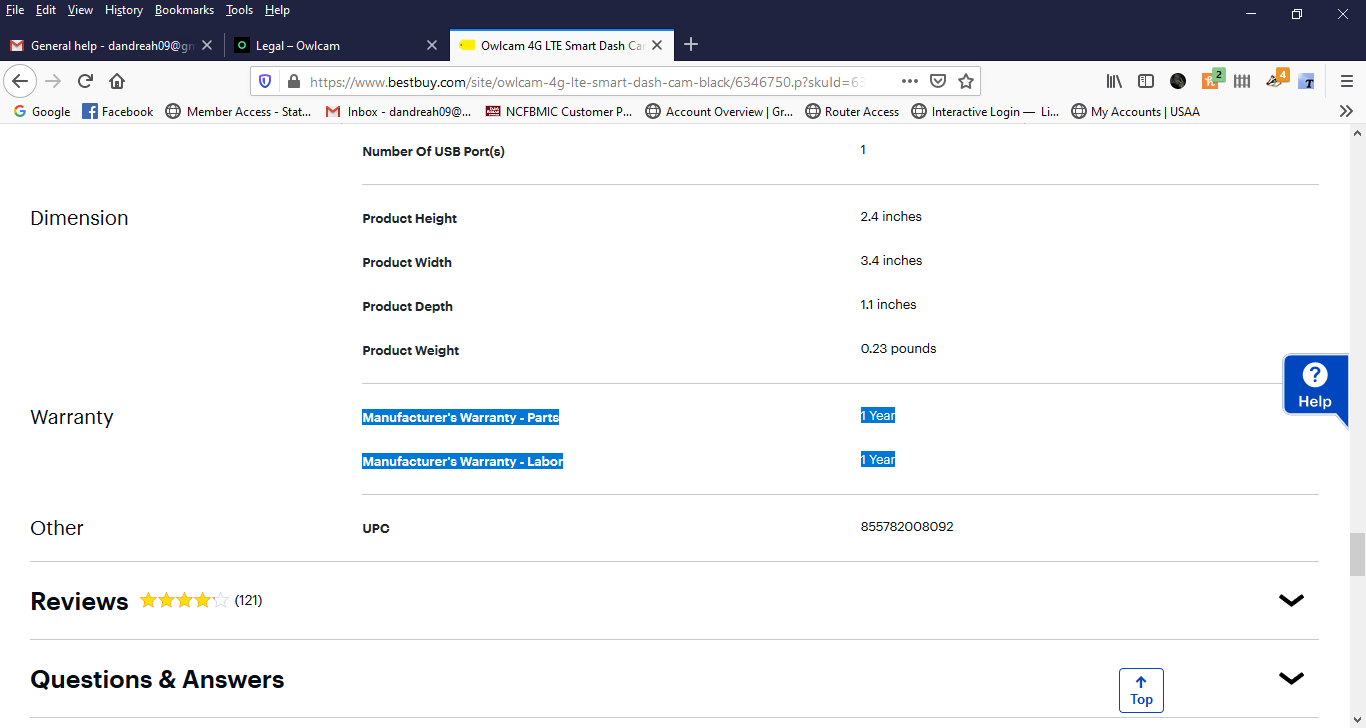The height and width of the screenshot is (728, 1366).
Task: Open Facebook bookmark
Action: (x=118, y=111)
